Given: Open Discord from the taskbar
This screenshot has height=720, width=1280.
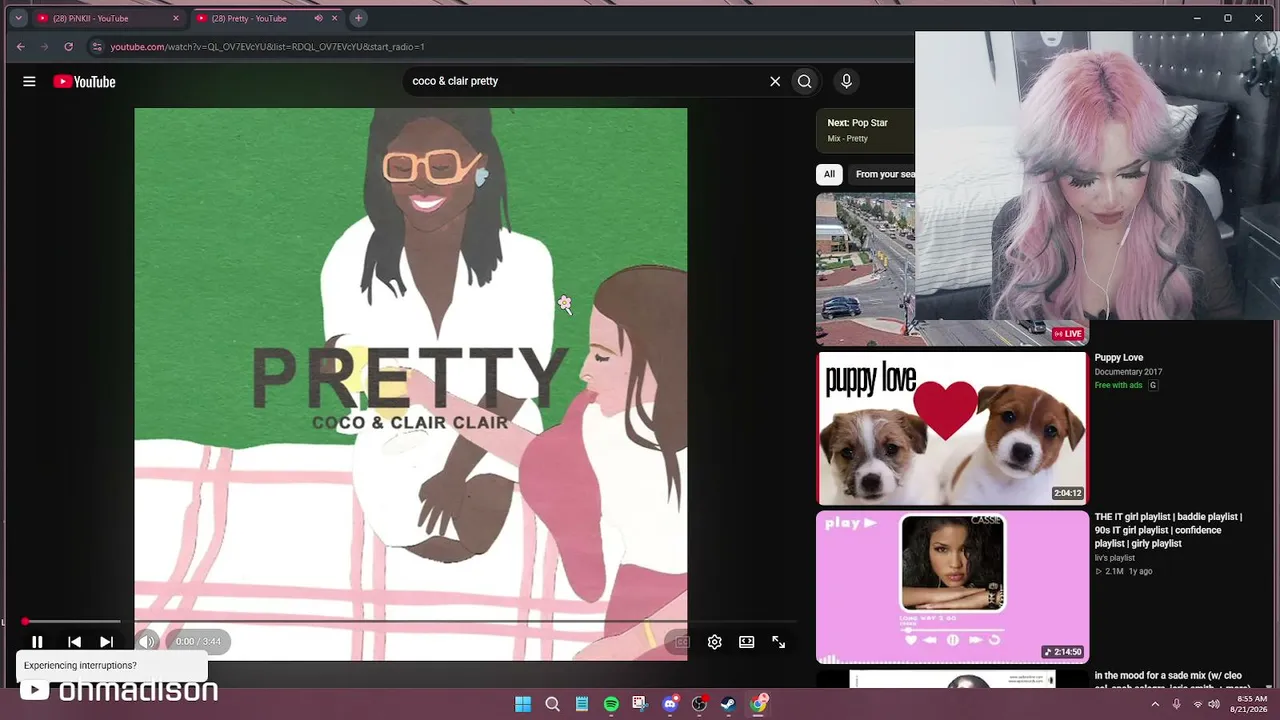Looking at the screenshot, I should click(670, 704).
